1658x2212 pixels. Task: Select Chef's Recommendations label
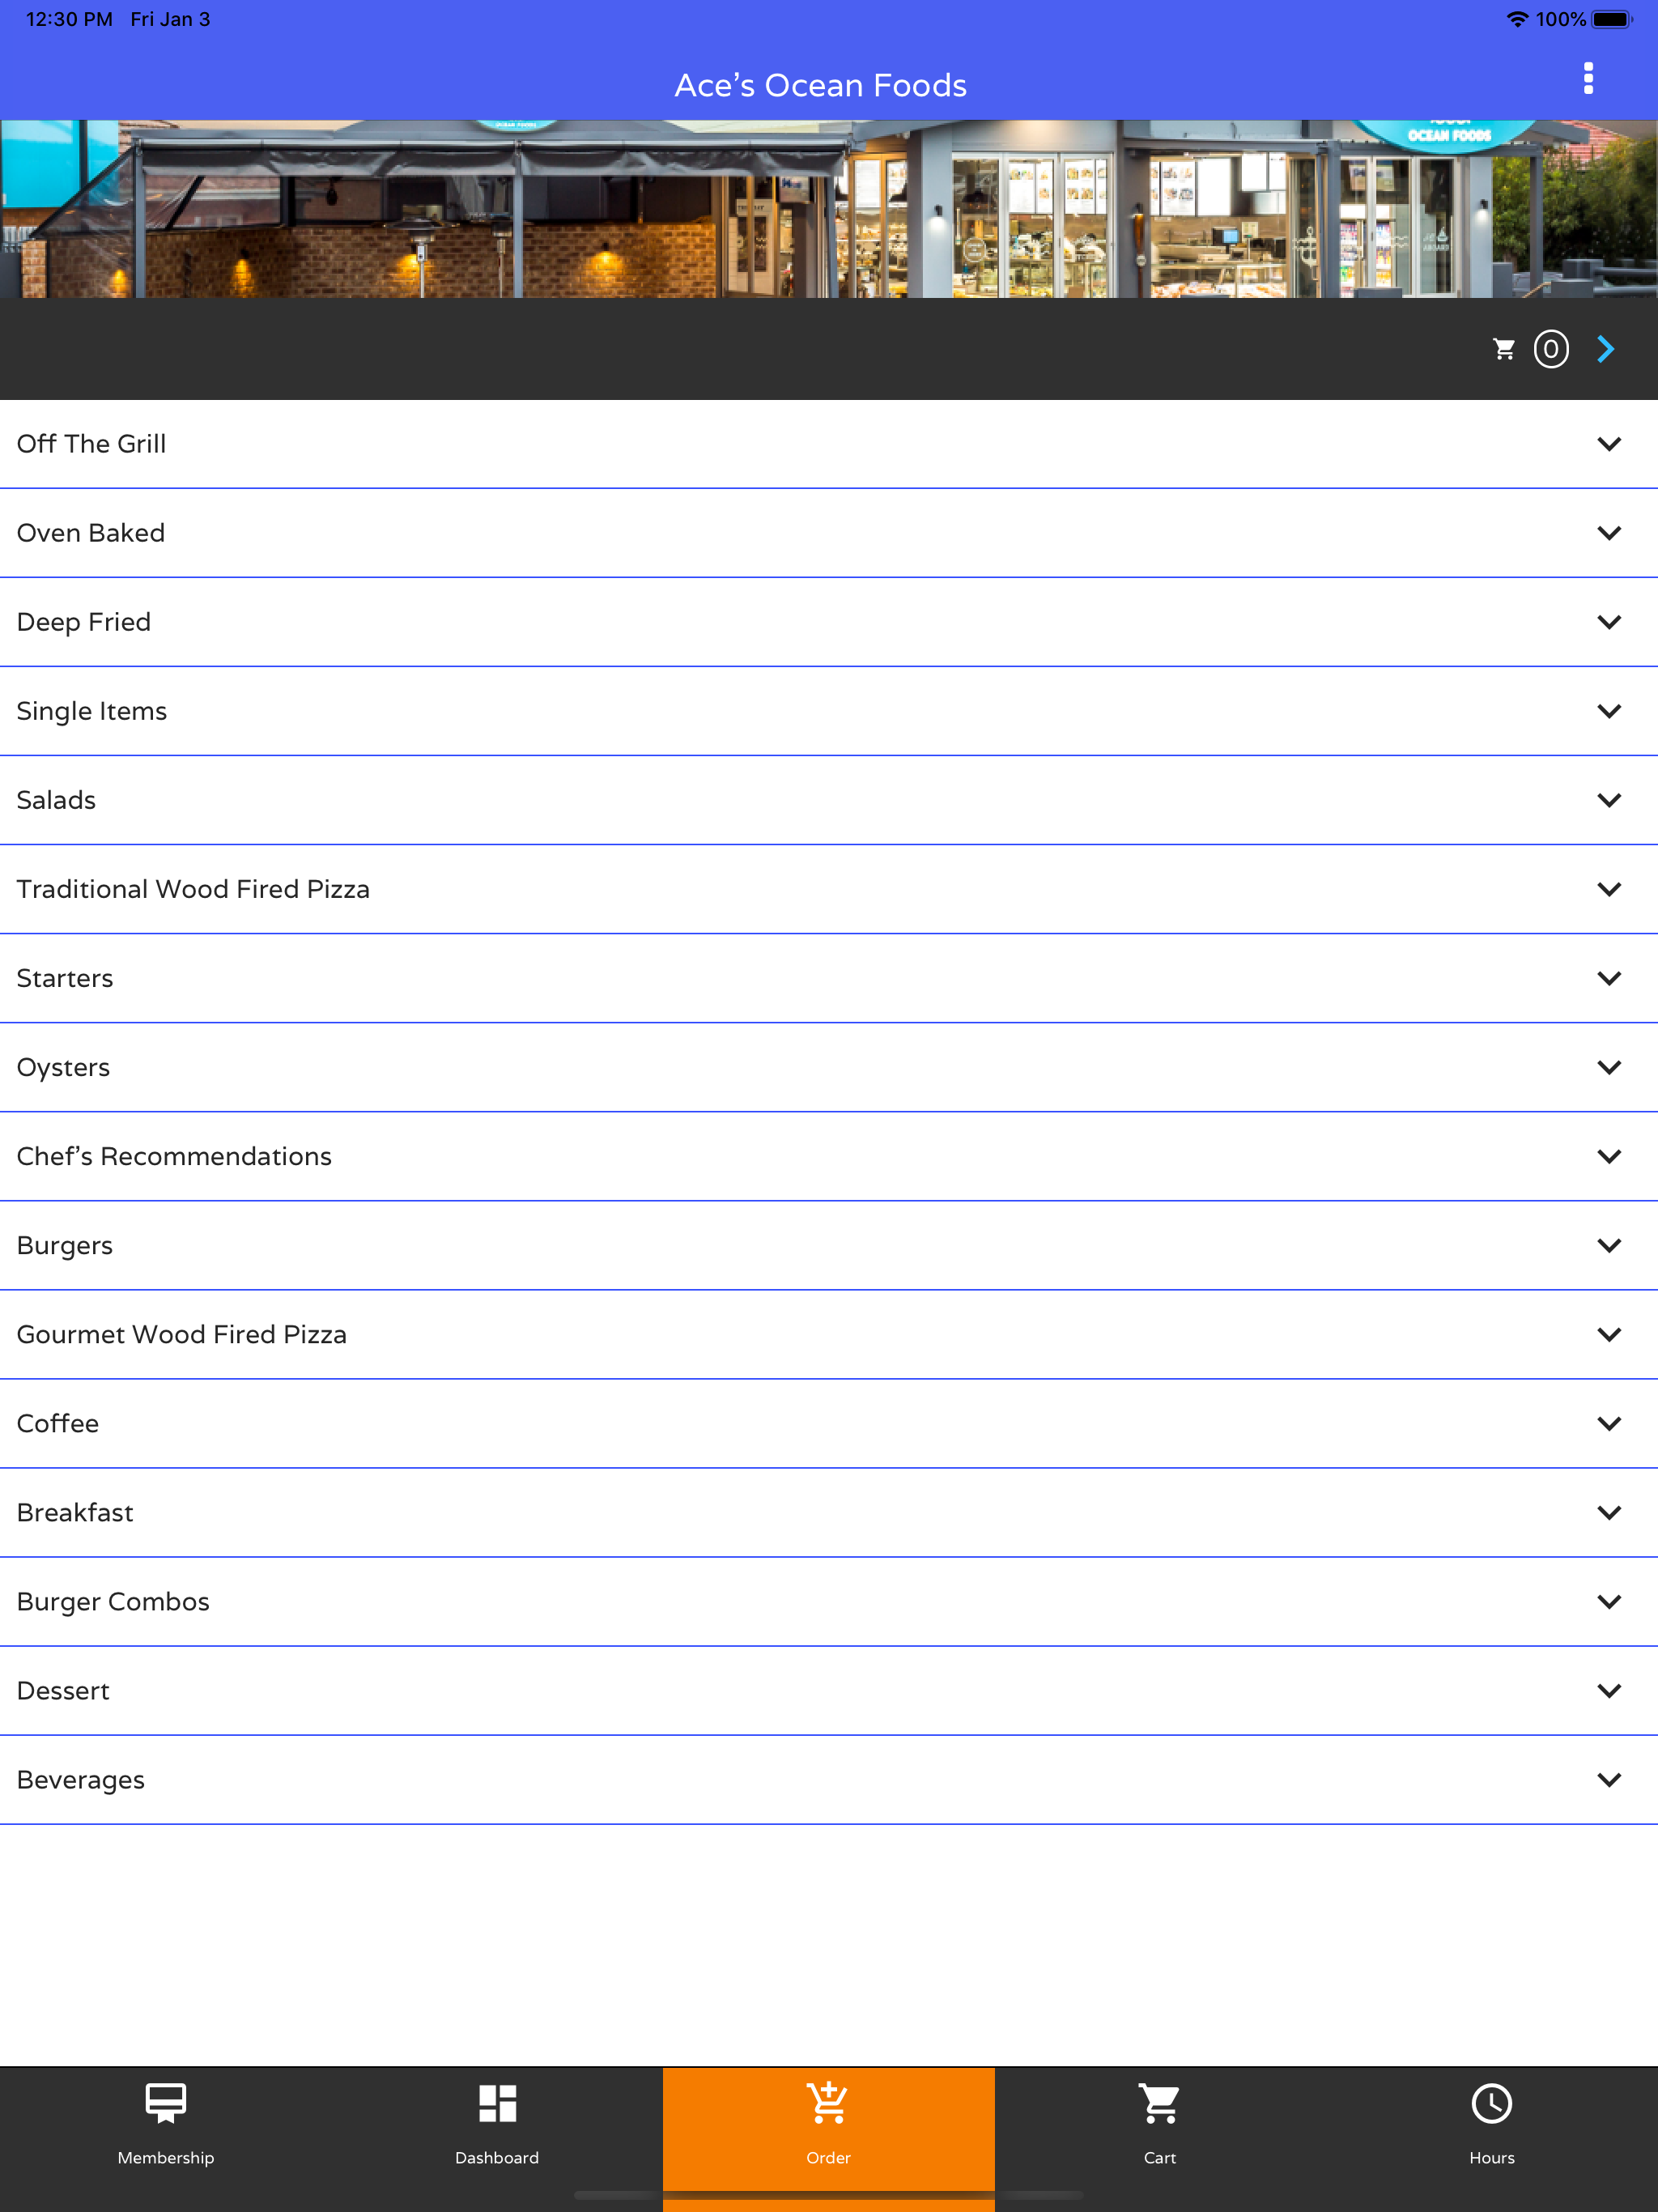pos(174,1156)
